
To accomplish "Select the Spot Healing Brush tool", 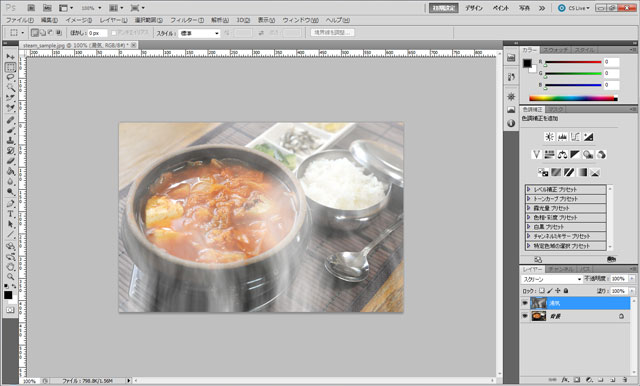I will (10, 120).
